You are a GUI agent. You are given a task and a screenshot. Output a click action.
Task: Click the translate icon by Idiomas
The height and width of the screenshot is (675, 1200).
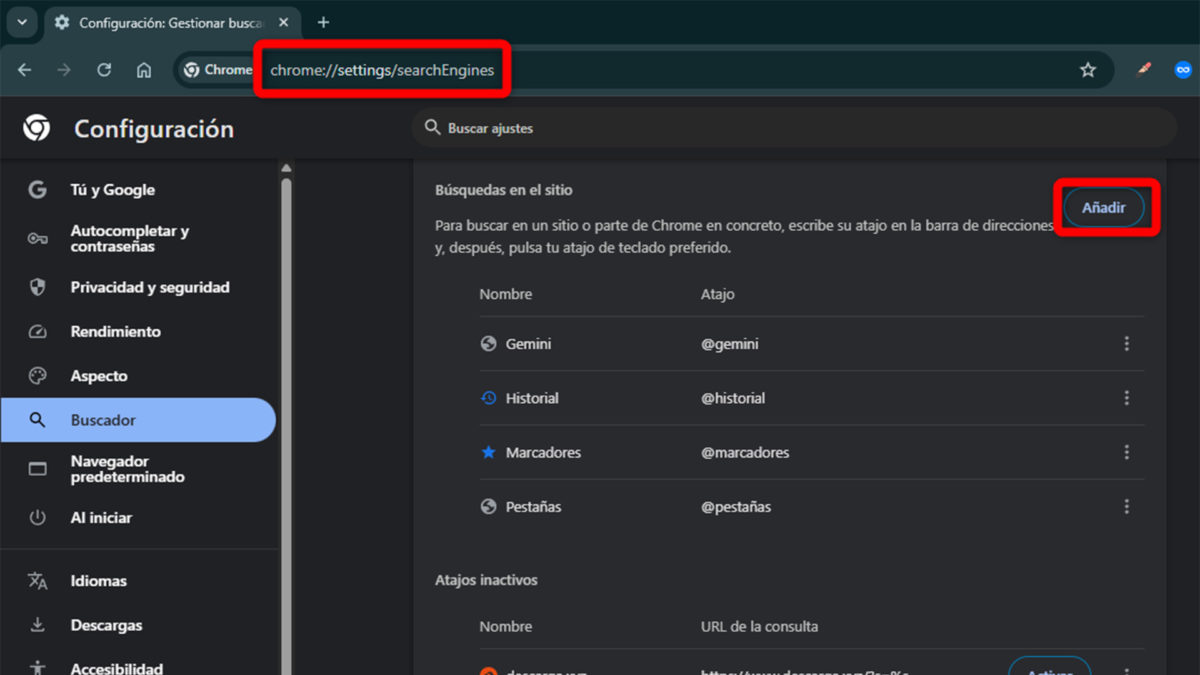click(37, 581)
